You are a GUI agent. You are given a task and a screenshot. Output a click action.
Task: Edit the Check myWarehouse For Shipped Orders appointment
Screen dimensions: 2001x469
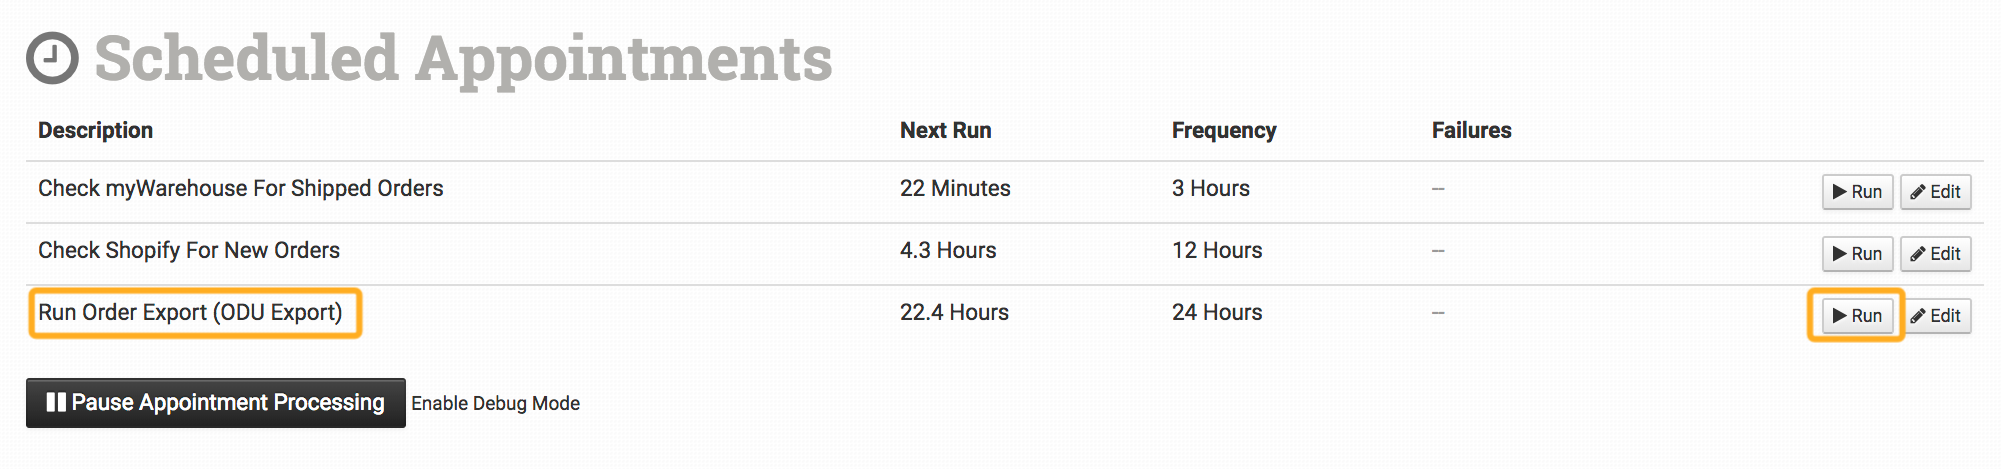pyautogui.click(x=1935, y=192)
